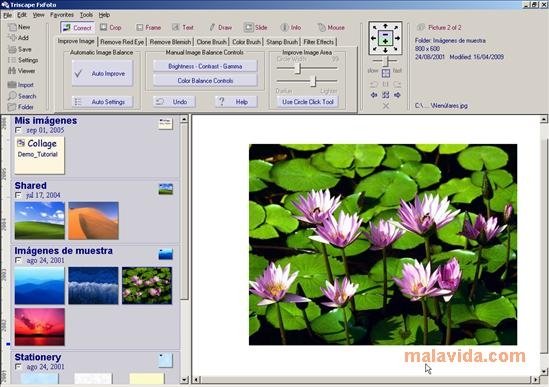The image size is (549, 387).
Task: Select the green hill thumbnail in Shared
Action: pos(40,221)
